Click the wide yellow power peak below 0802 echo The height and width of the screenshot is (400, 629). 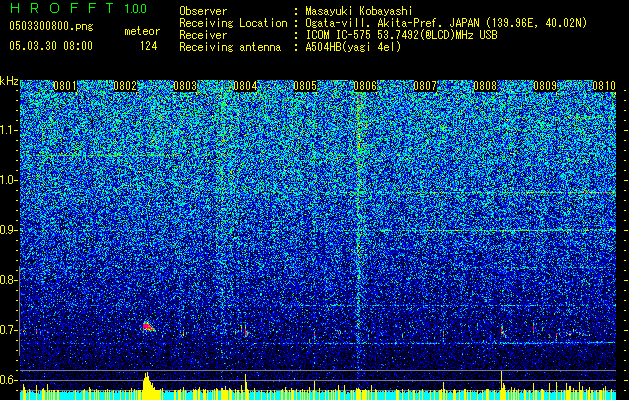[149, 386]
